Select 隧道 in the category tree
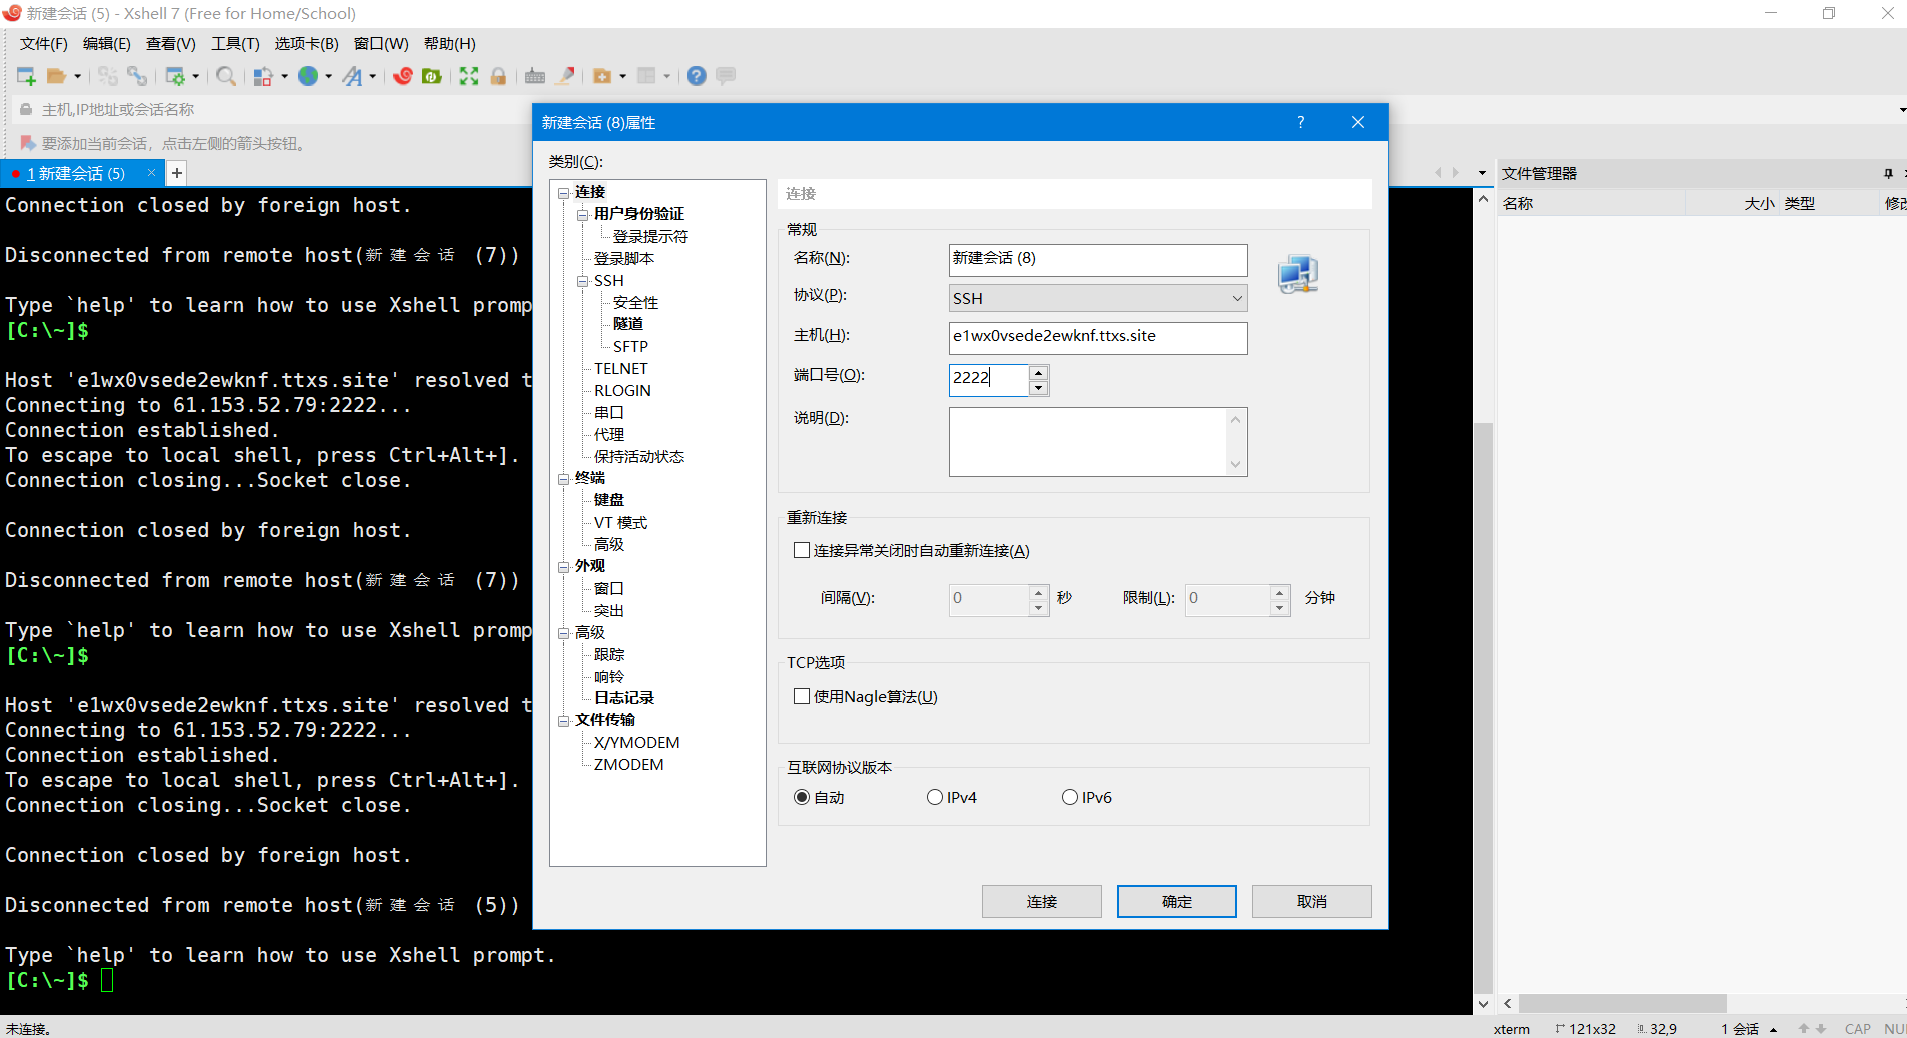1907x1038 pixels. click(x=628, y=324)
